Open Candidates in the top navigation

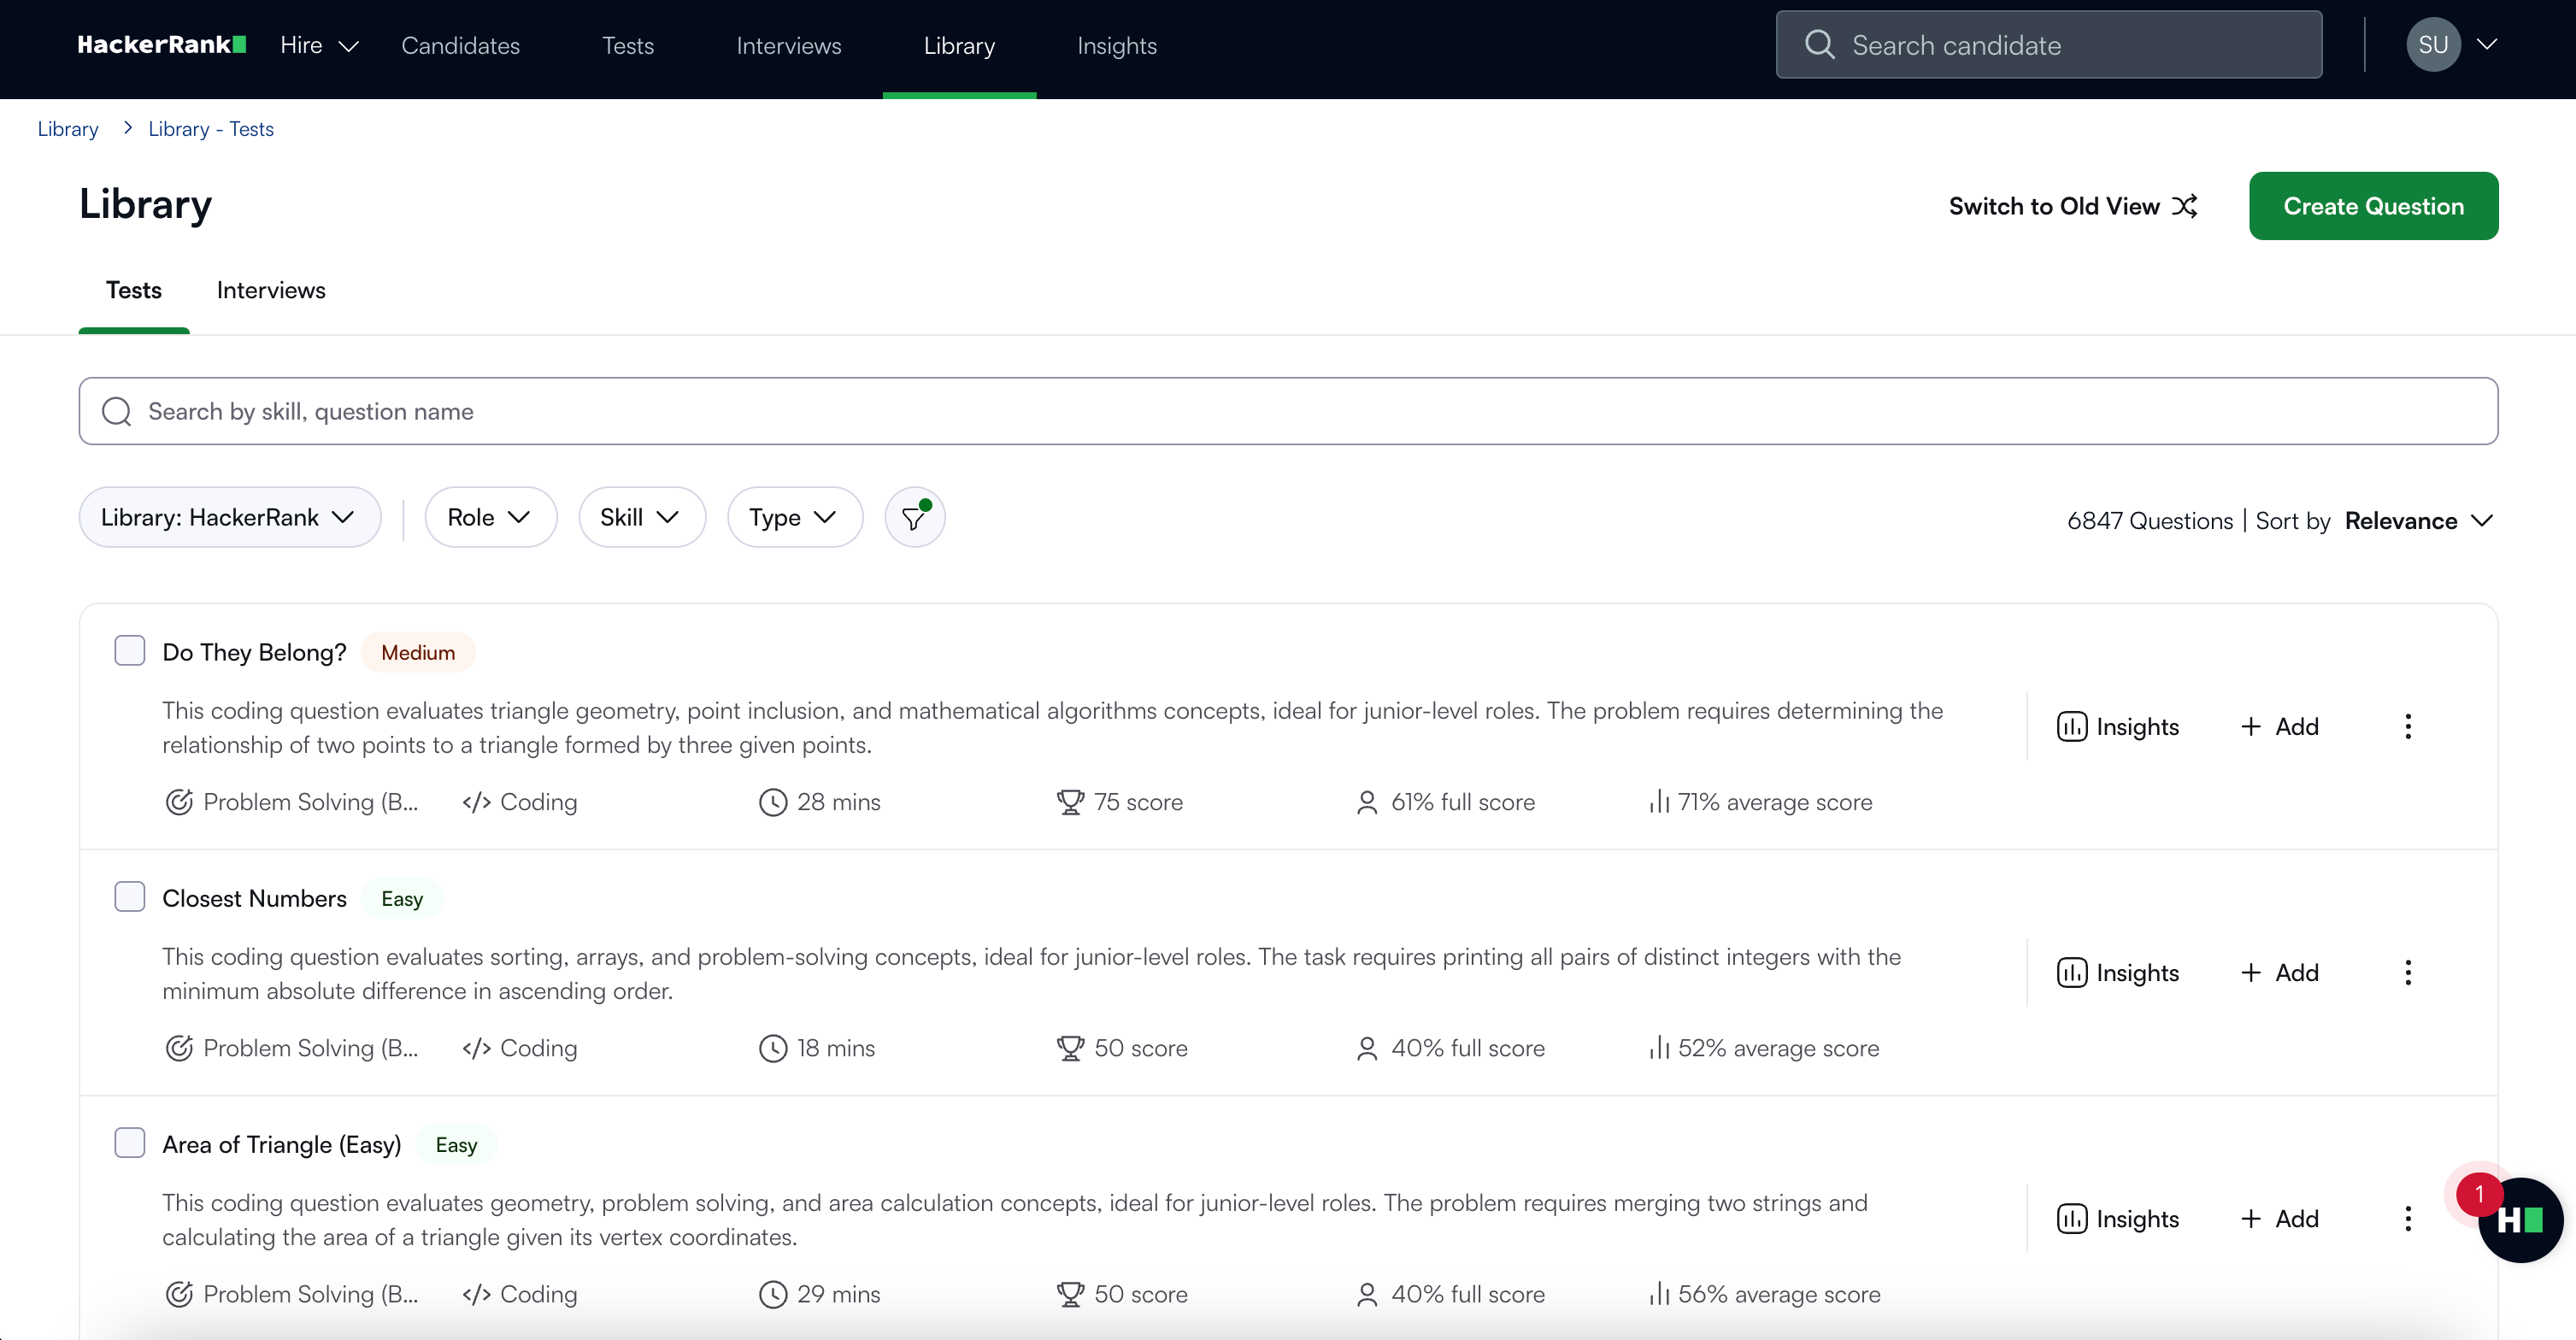click(x=460, y=46)
